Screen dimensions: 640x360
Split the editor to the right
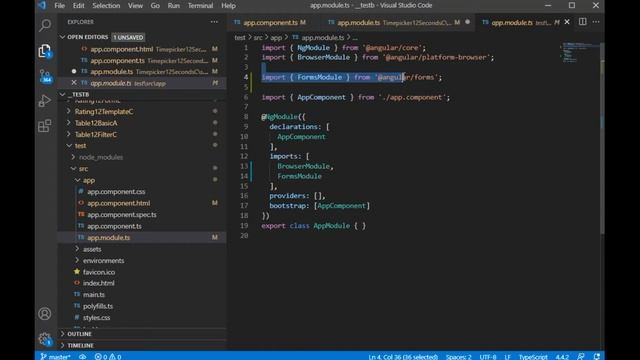click(x=582, y=22)
